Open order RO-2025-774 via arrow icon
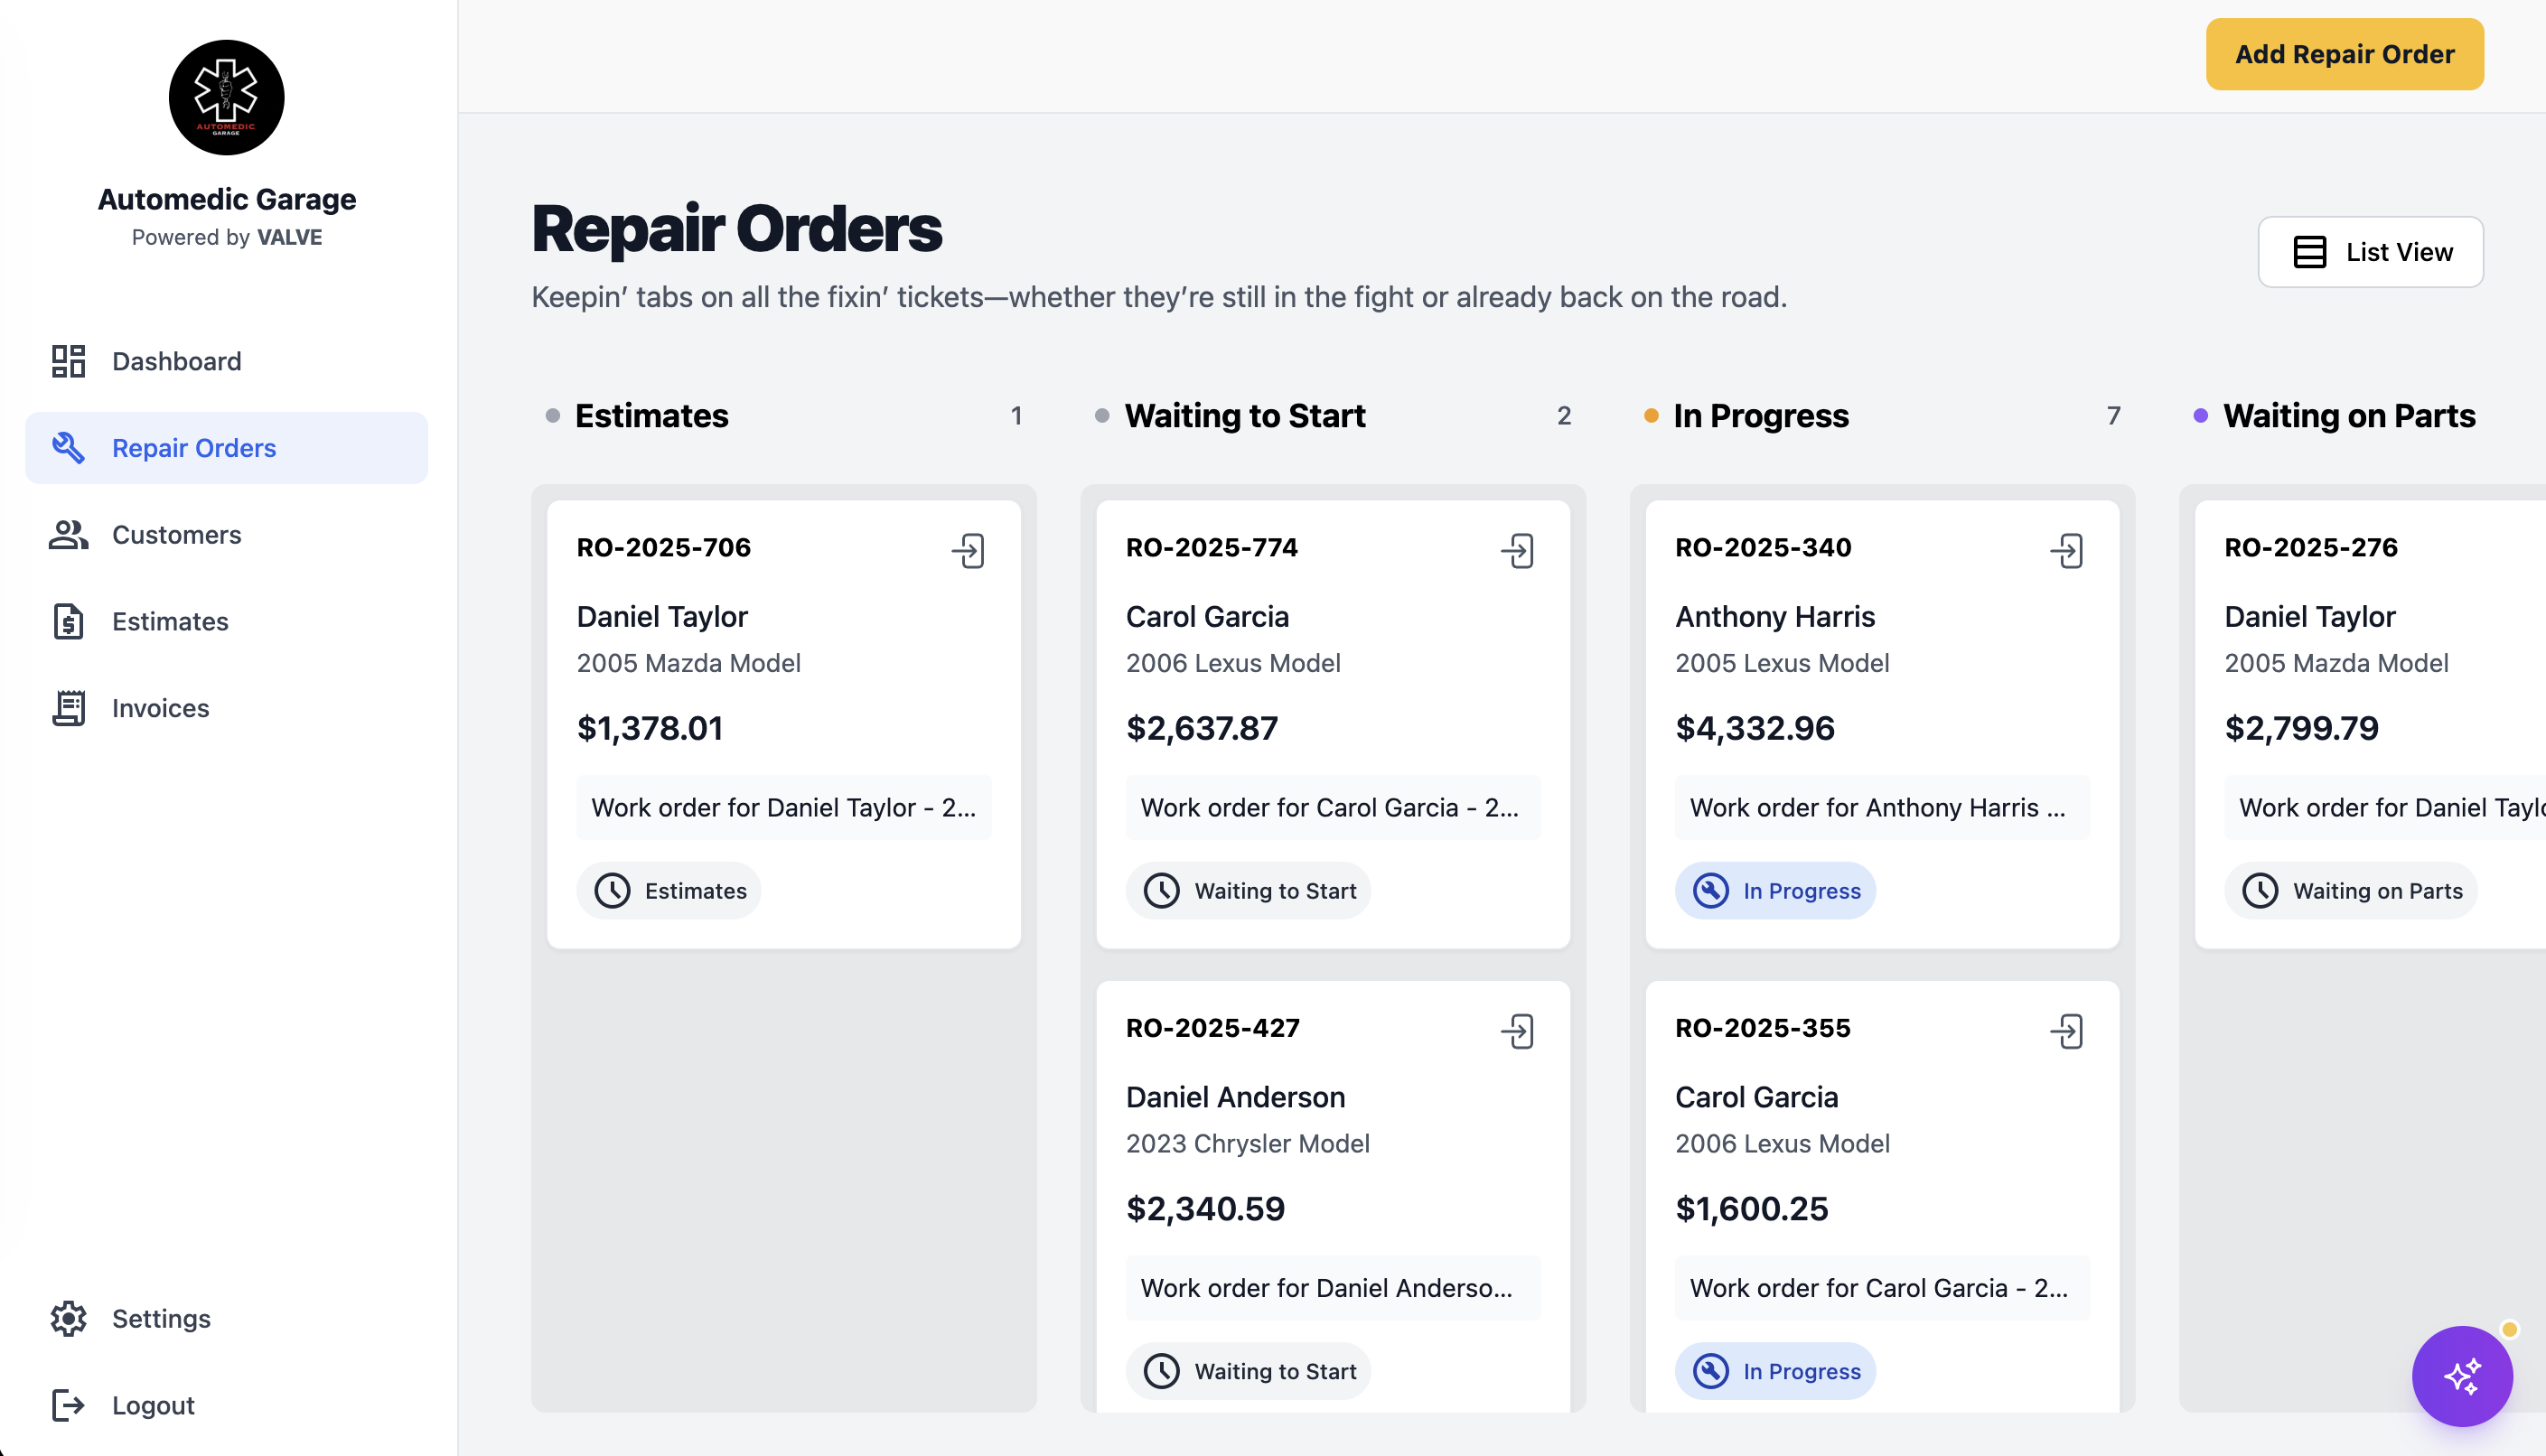2546x1456 pixels. [1517, 550]
